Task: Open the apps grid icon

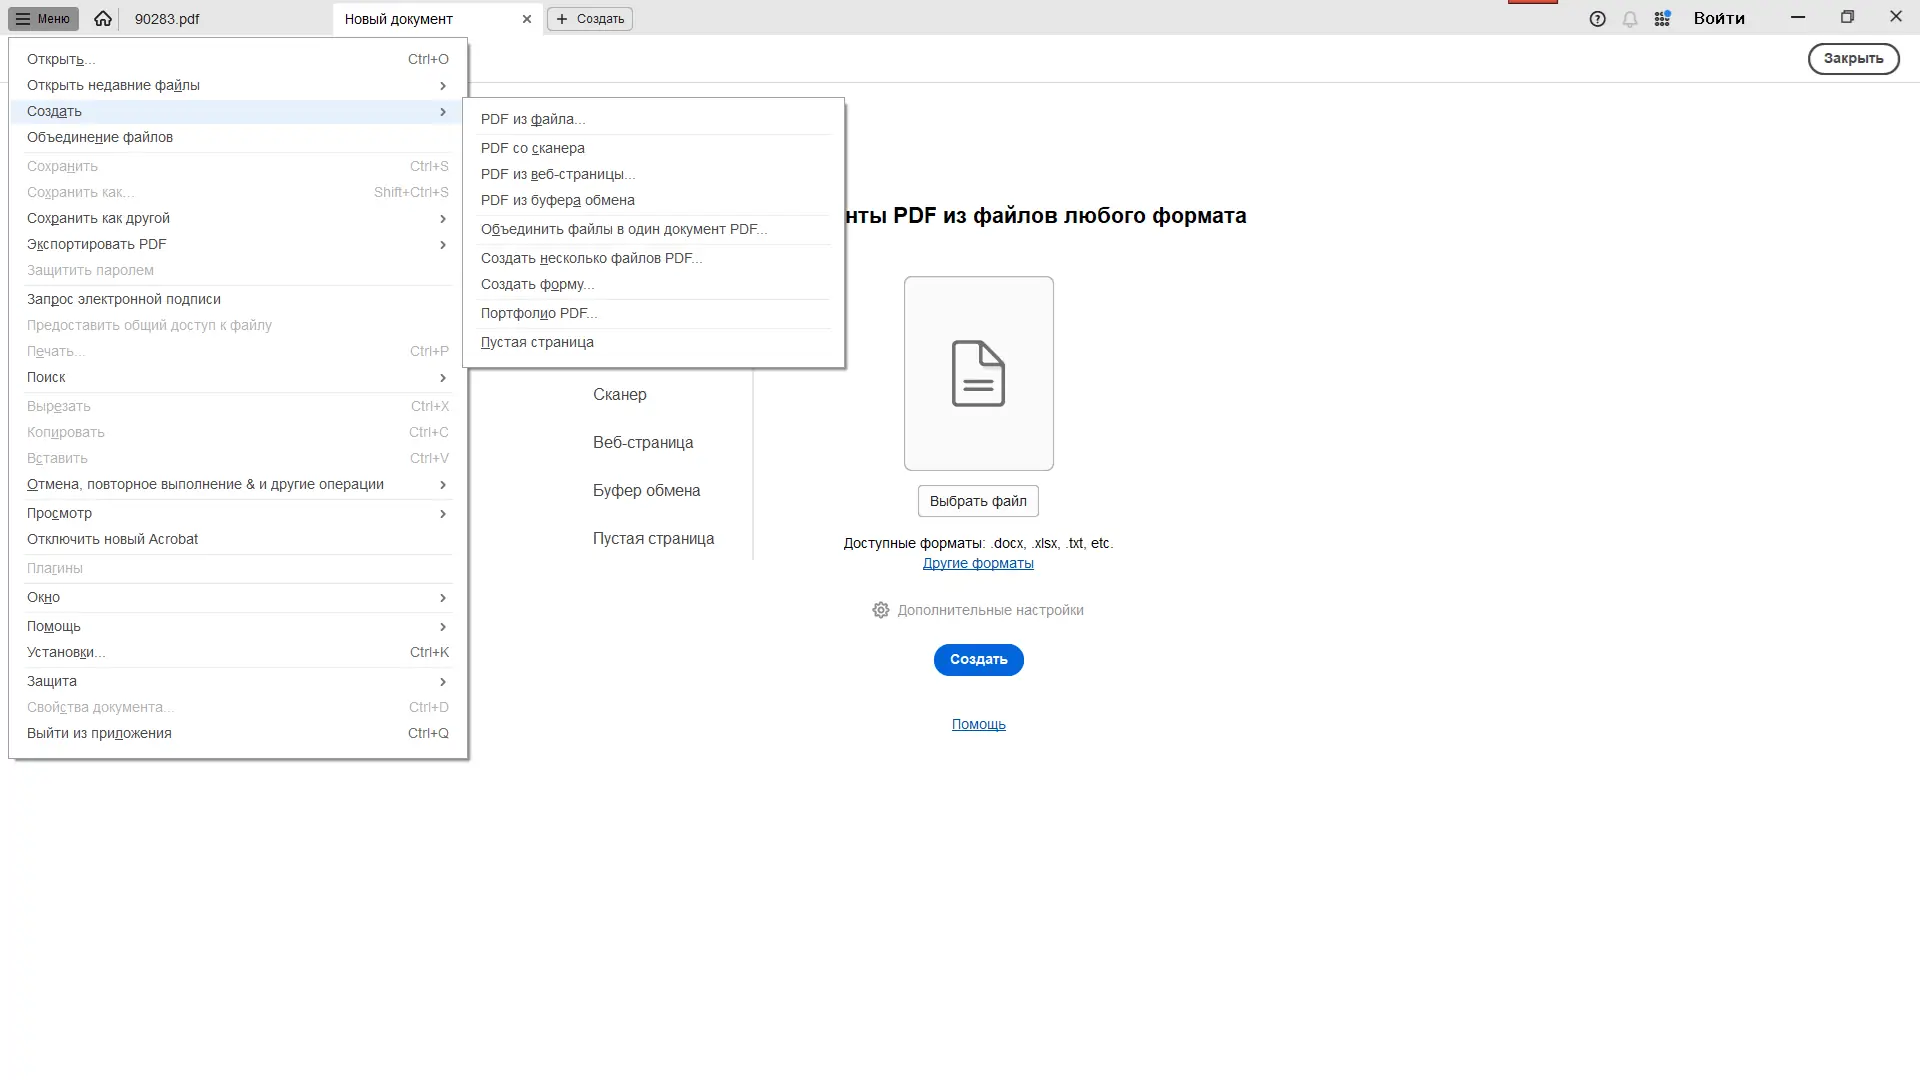Action: point(1662,19)
